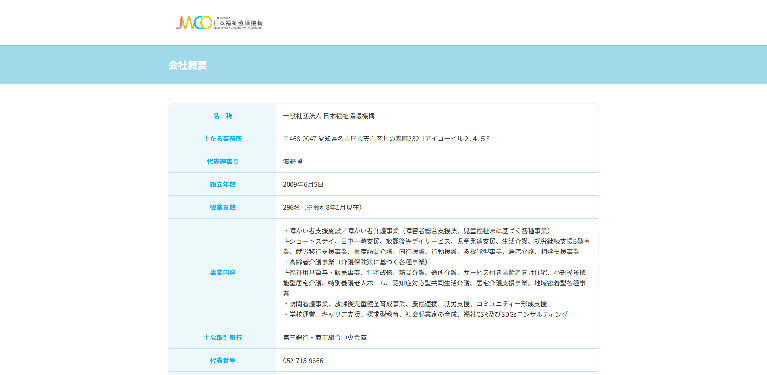Screen dimensions: 767x375
Task: Select the 2009年 establishment date value
Action: coord(303,184)
